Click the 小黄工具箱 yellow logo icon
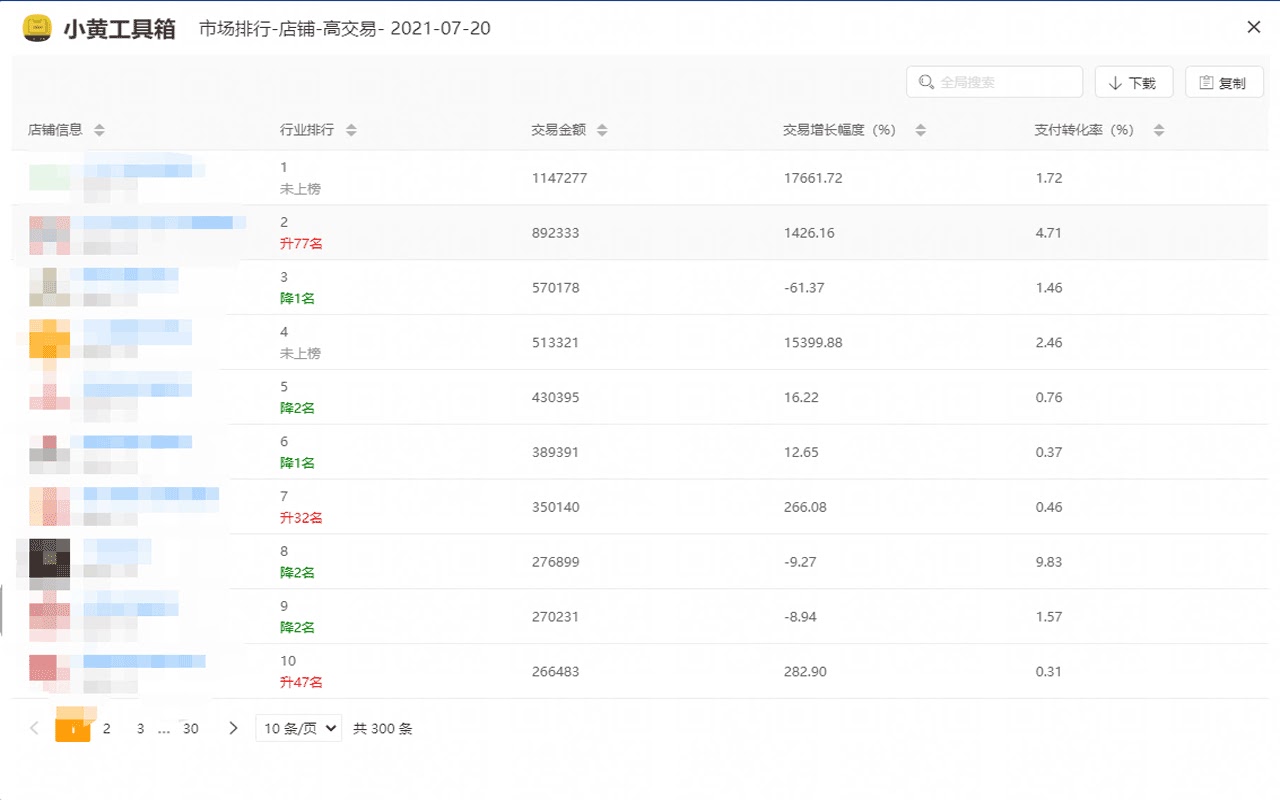 38,28
